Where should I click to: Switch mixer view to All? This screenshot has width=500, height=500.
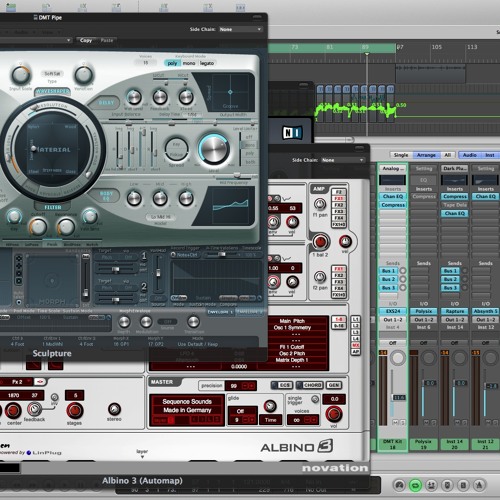click(447, 155)
